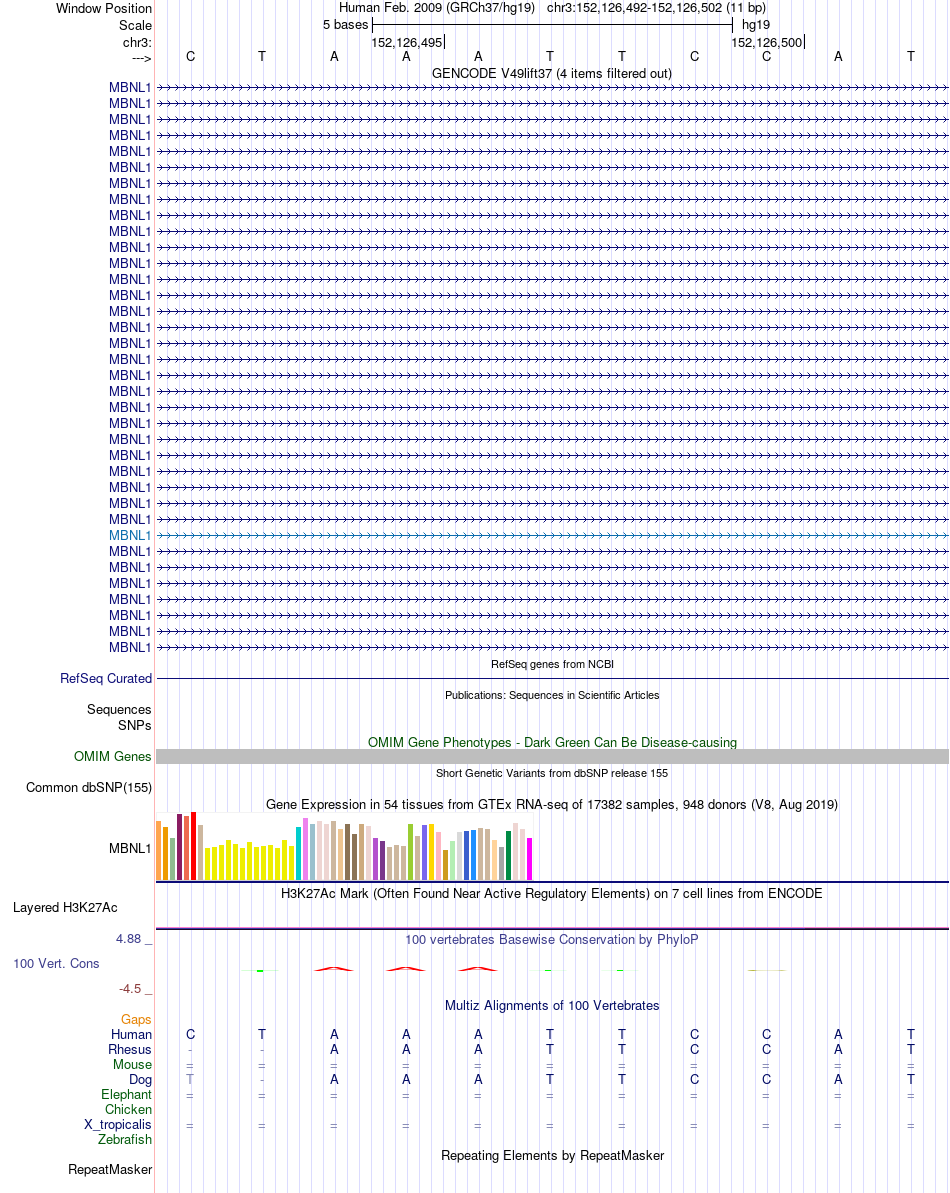Click the gray OMIM Genes item bar
950x1193 pixels.
(x=552, y=756)
